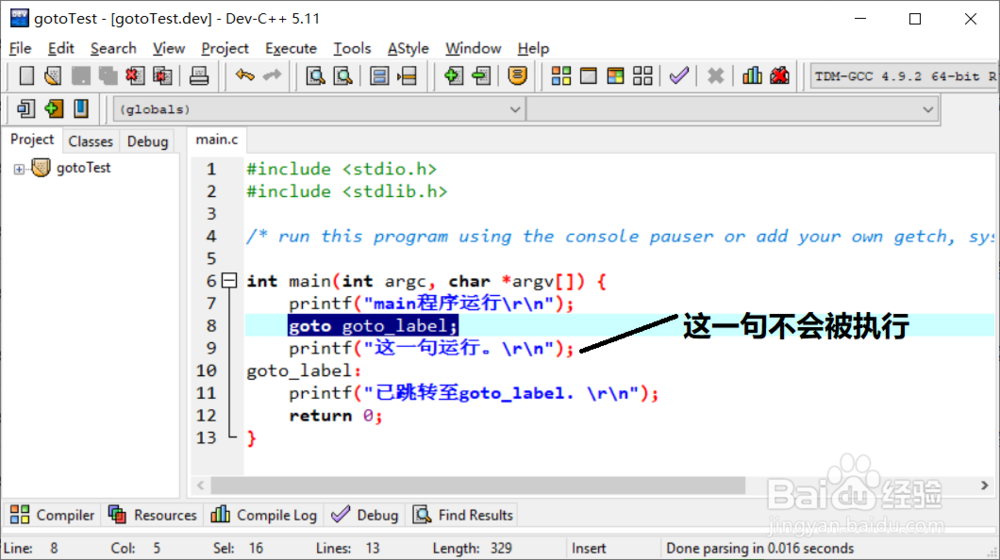
Task: Click the Replace magnifier icon
Action: point(343,76)
